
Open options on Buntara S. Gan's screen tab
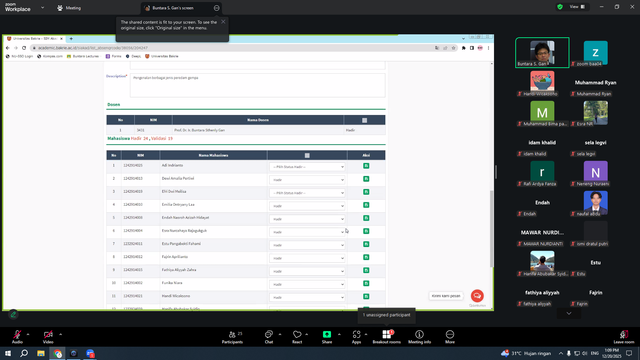[216, 8]
